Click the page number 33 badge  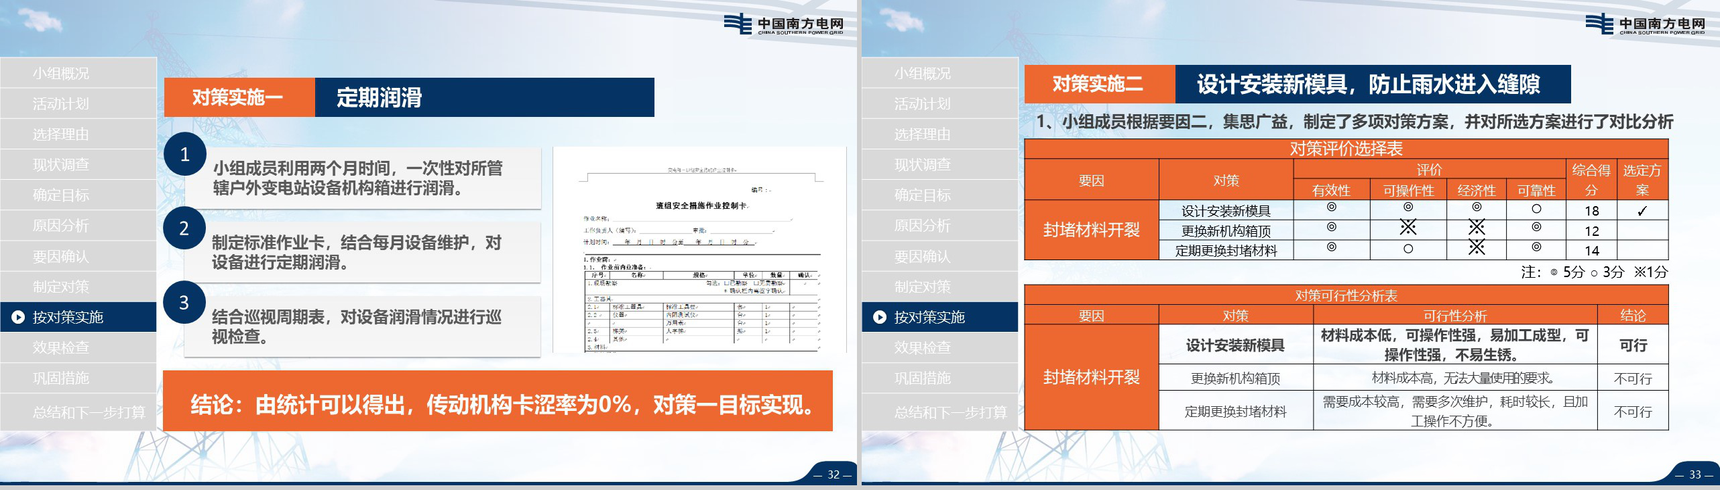click(1694, 475)
